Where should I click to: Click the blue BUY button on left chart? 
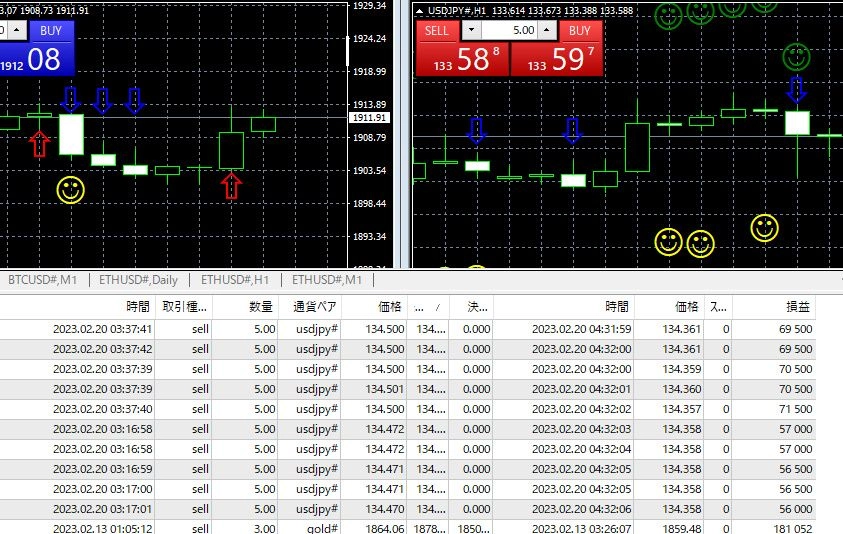[51, 31]
